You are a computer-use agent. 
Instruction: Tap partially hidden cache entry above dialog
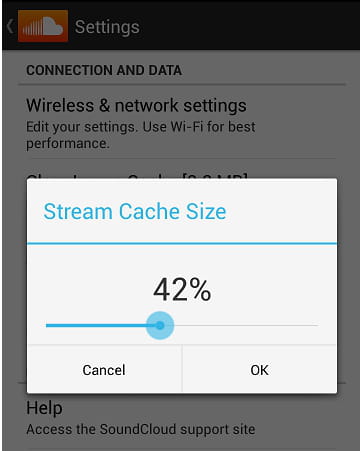[x=137, y=175]
